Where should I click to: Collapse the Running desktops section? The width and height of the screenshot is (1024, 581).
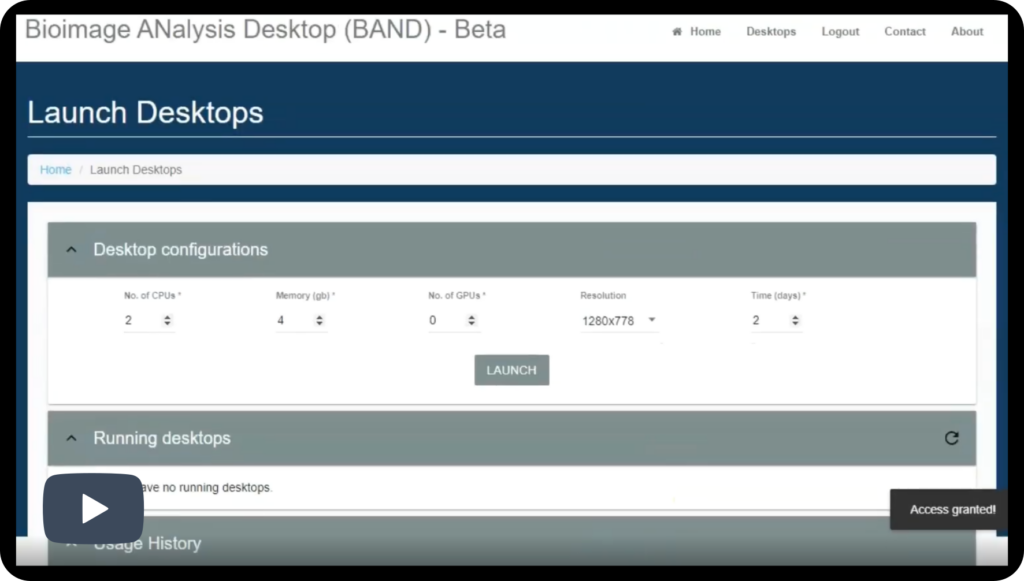click(x=71, y=438)
